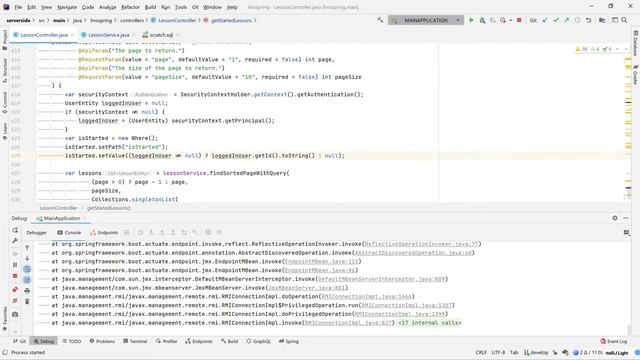
Task: Open Git tool window from bottom bar
Action: 19,341
